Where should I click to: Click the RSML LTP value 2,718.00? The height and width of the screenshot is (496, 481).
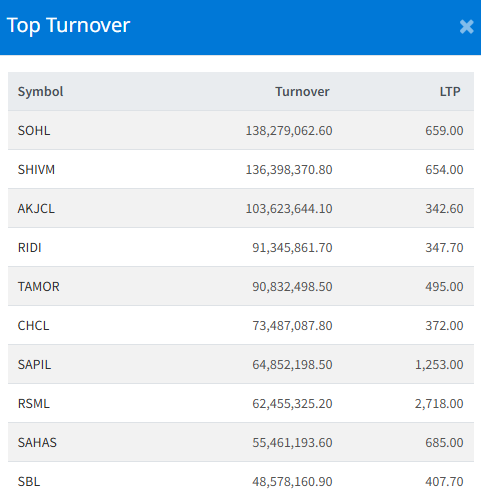439,404
